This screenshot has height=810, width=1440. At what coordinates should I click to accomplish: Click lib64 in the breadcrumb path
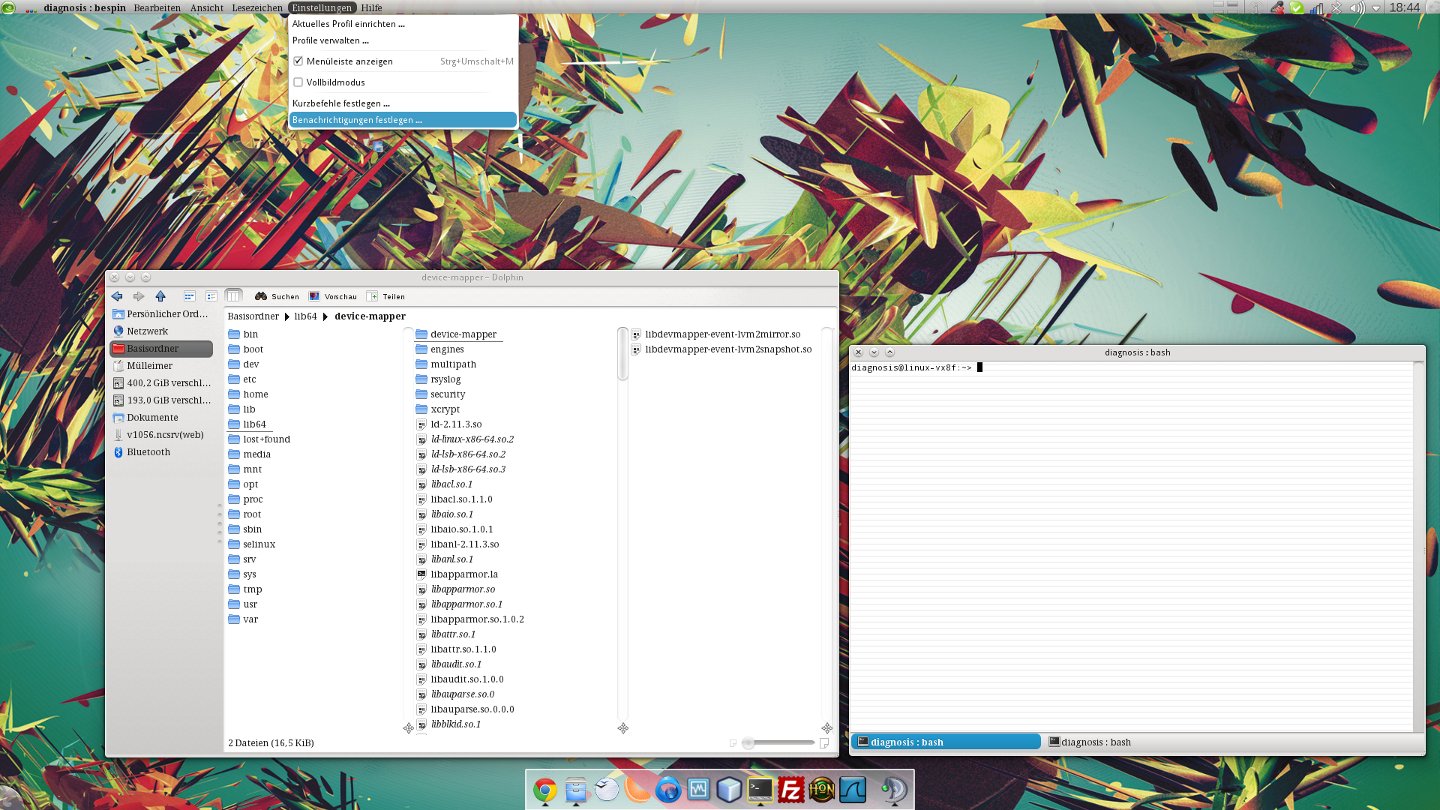point(305,316)
